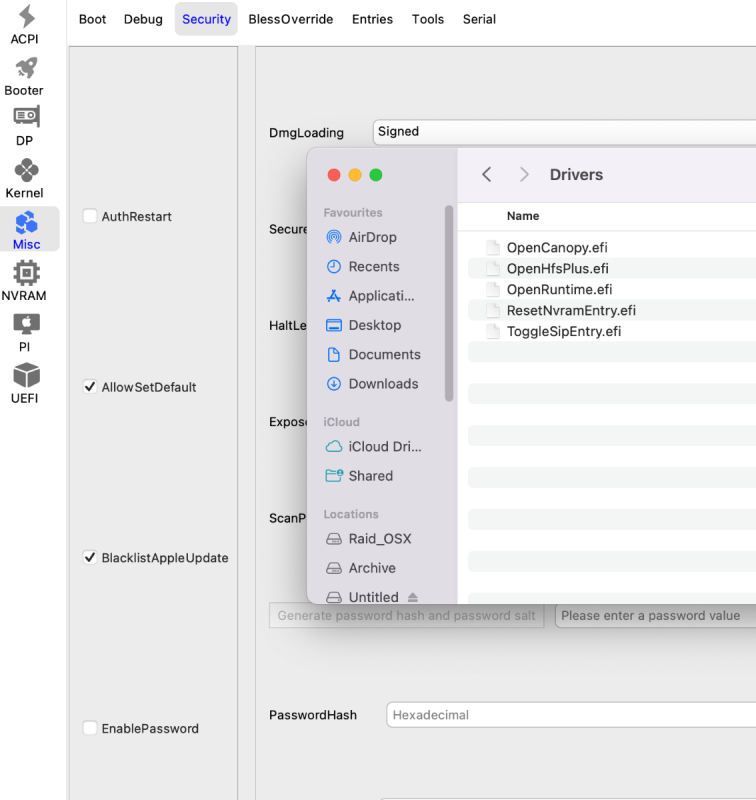
Task: Sort files by Name column header
Action: click(x=523, y=216)
